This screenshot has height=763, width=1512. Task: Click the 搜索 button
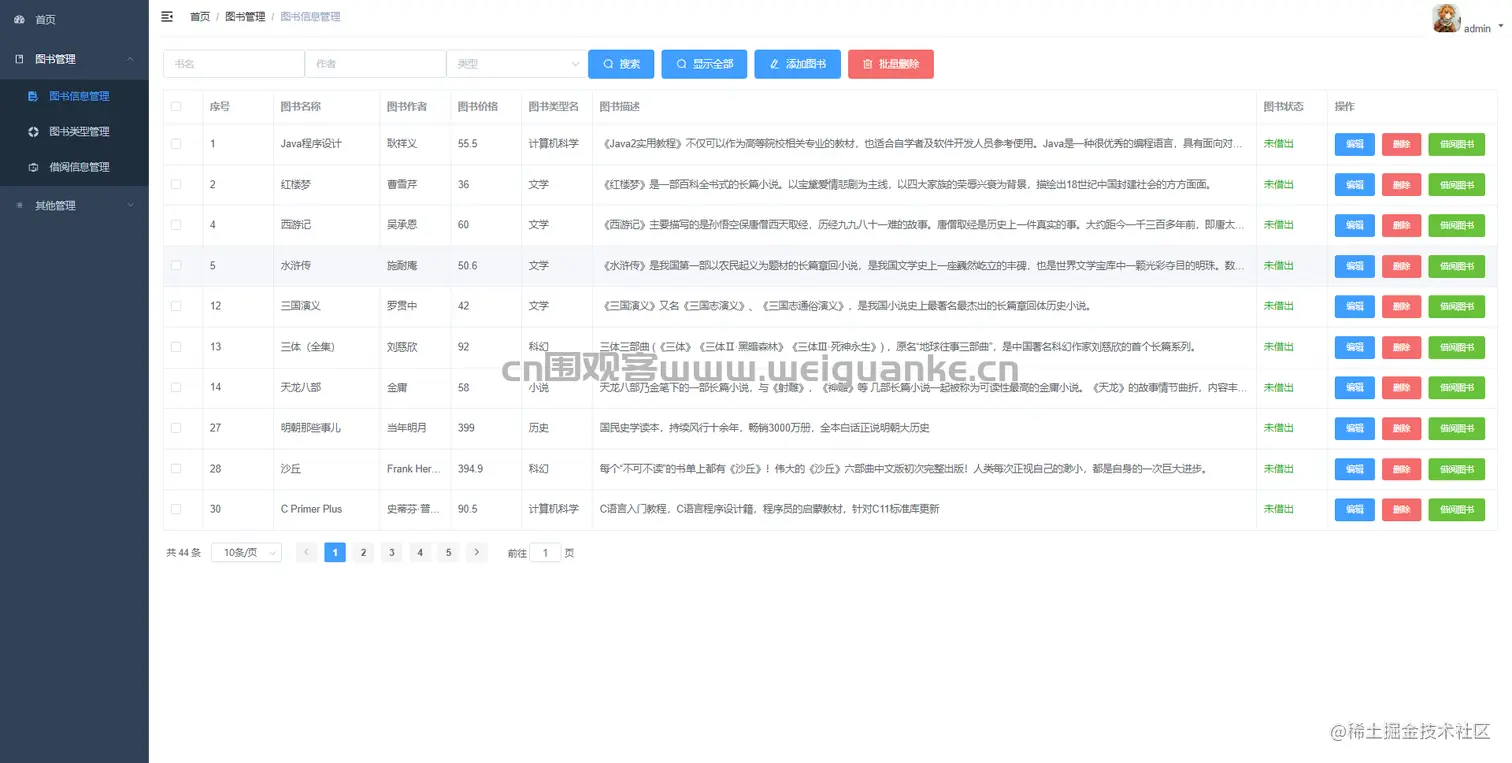click(x=621, y=64)
